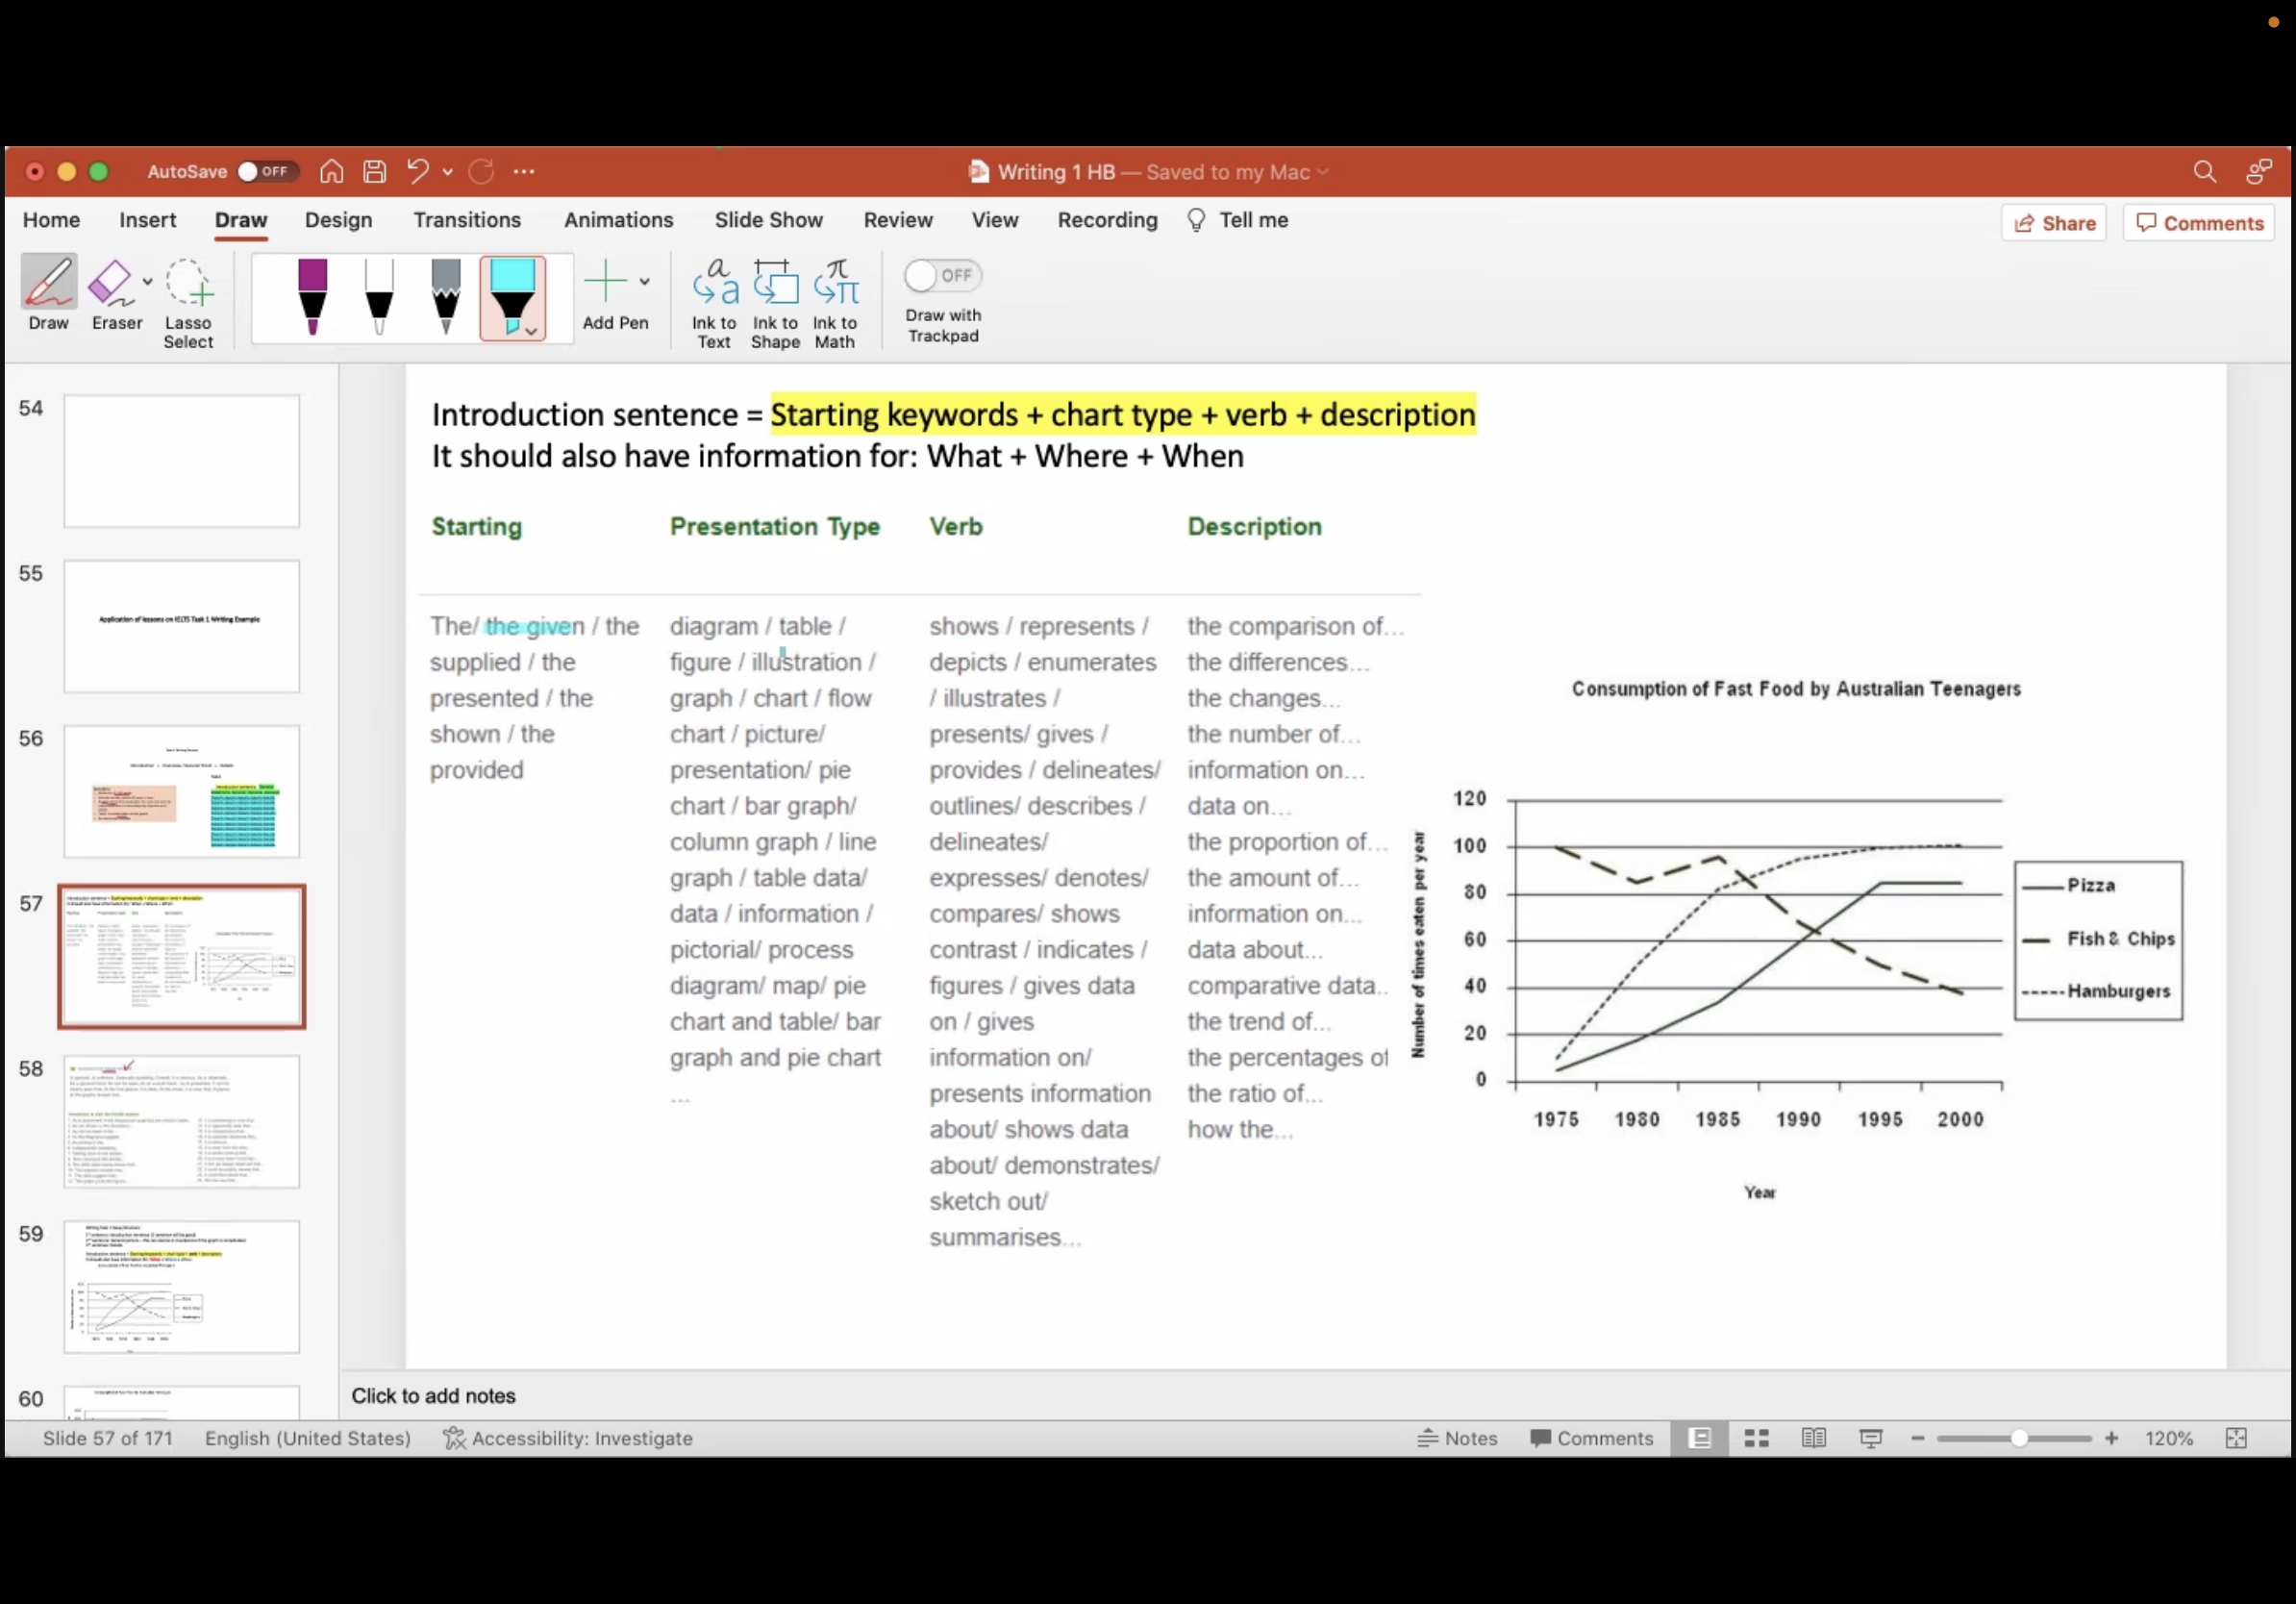Choose the gray pencil pen

[446, 296]
